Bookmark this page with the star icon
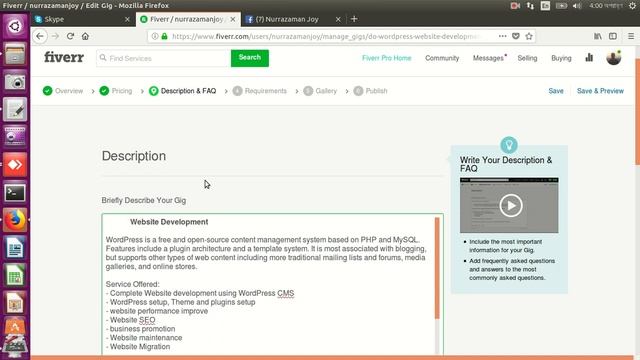This screenshot has height=360, width=640. (x=529, y=36)
